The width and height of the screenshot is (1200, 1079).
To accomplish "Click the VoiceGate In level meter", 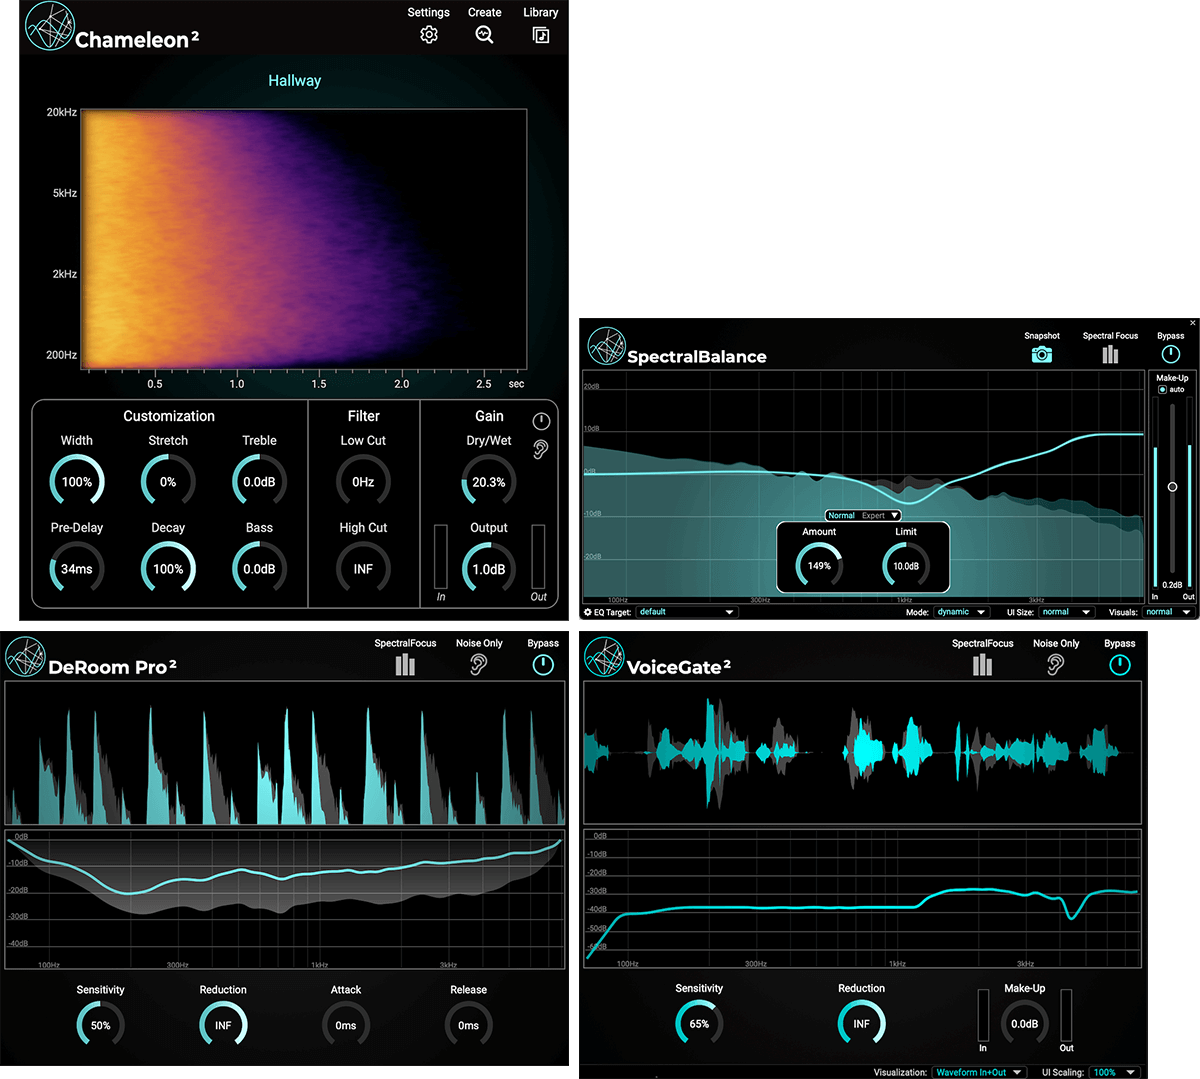I will [983, 1016].
